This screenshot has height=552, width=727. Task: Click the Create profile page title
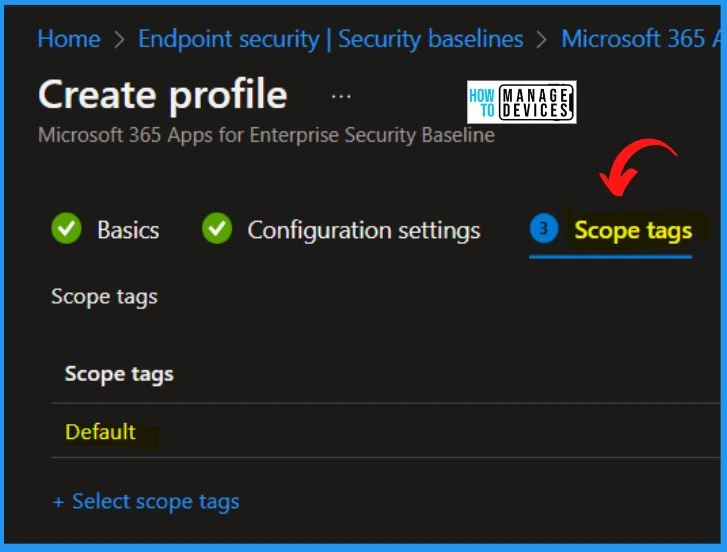click(x=163, y=95)
